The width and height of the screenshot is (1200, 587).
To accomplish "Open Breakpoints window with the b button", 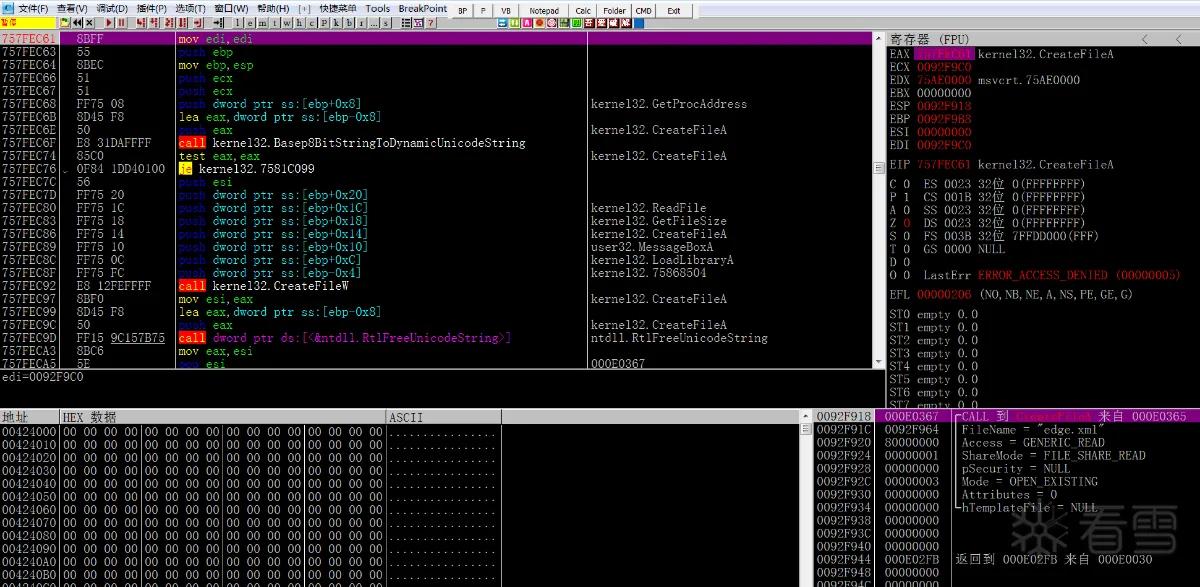I will [x=347, y=22].
